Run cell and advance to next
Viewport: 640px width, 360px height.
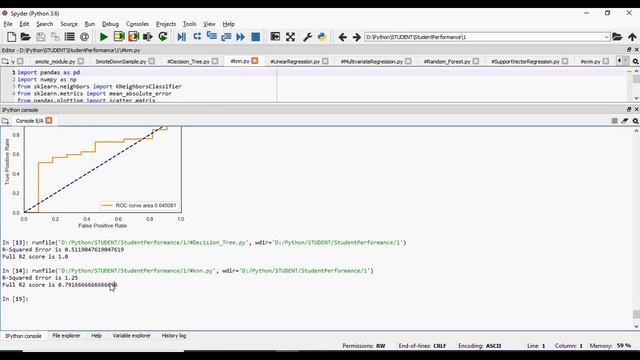click(133, 37)
